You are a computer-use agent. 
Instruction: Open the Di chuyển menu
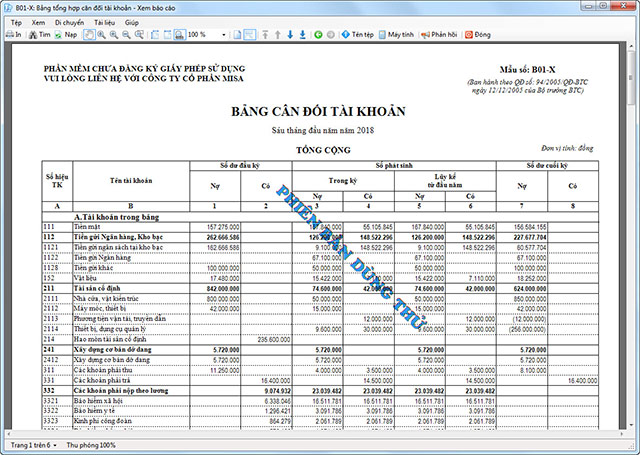point(69,20)
